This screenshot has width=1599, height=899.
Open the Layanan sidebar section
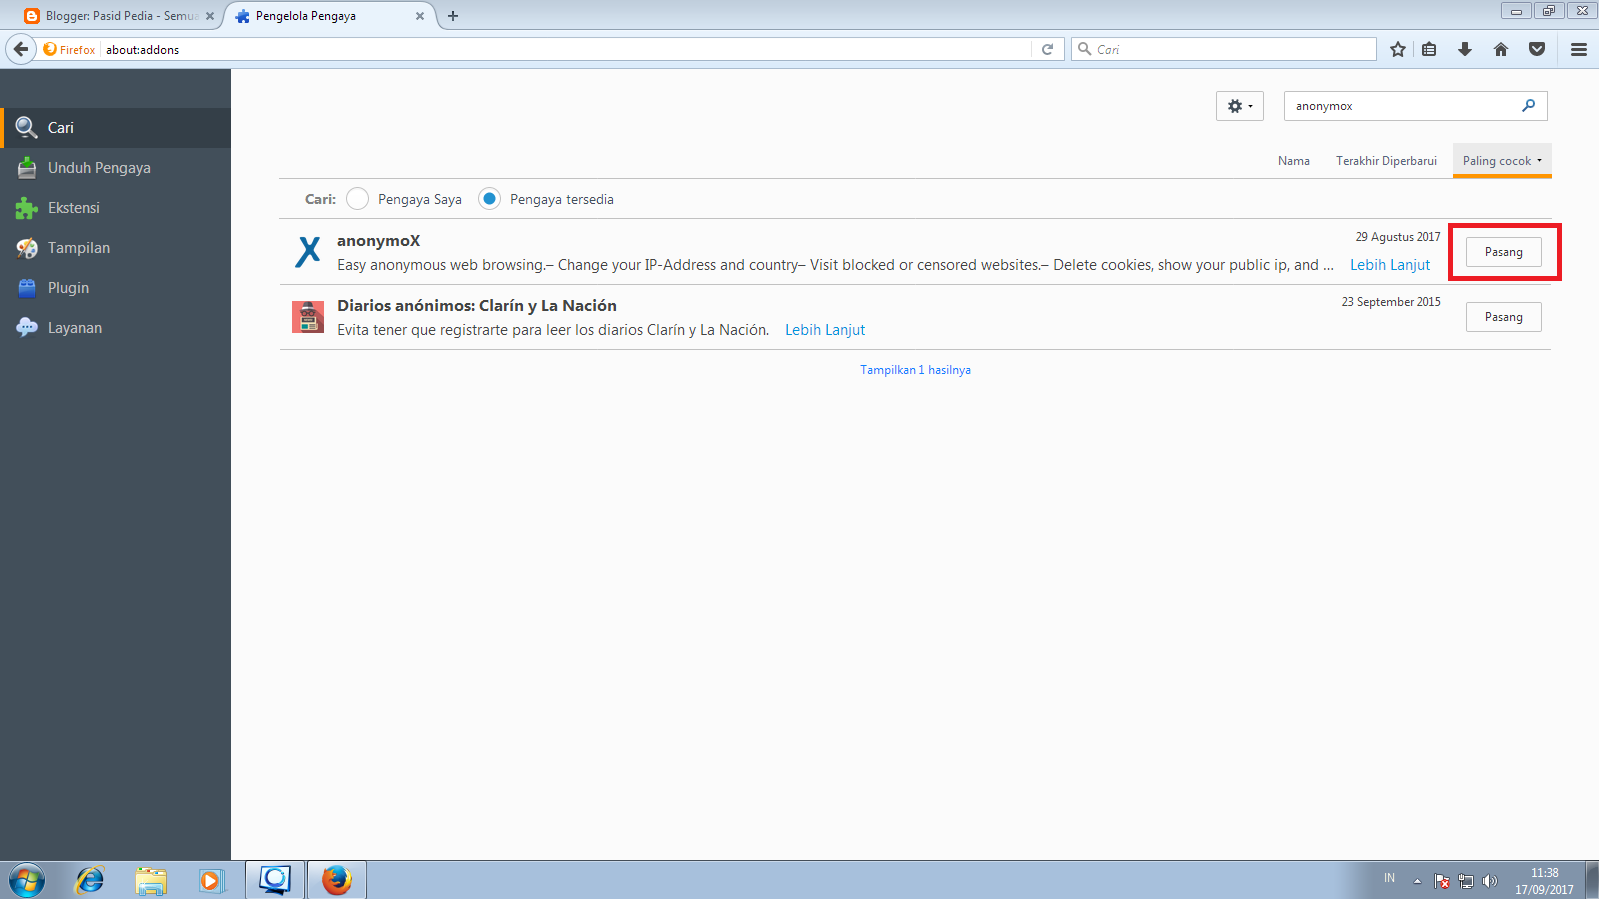click(x=115, y=328)
